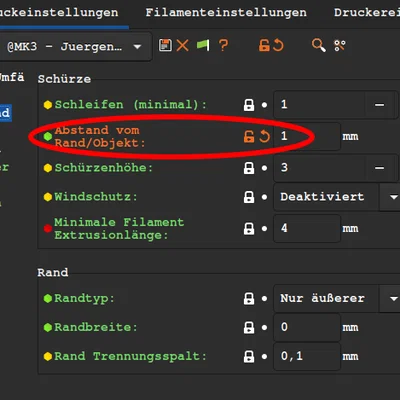Click the Randbreite input field

point(307,327)
